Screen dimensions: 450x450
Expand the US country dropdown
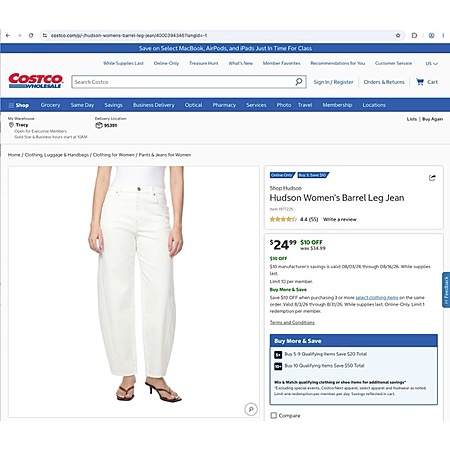point(432,63)
